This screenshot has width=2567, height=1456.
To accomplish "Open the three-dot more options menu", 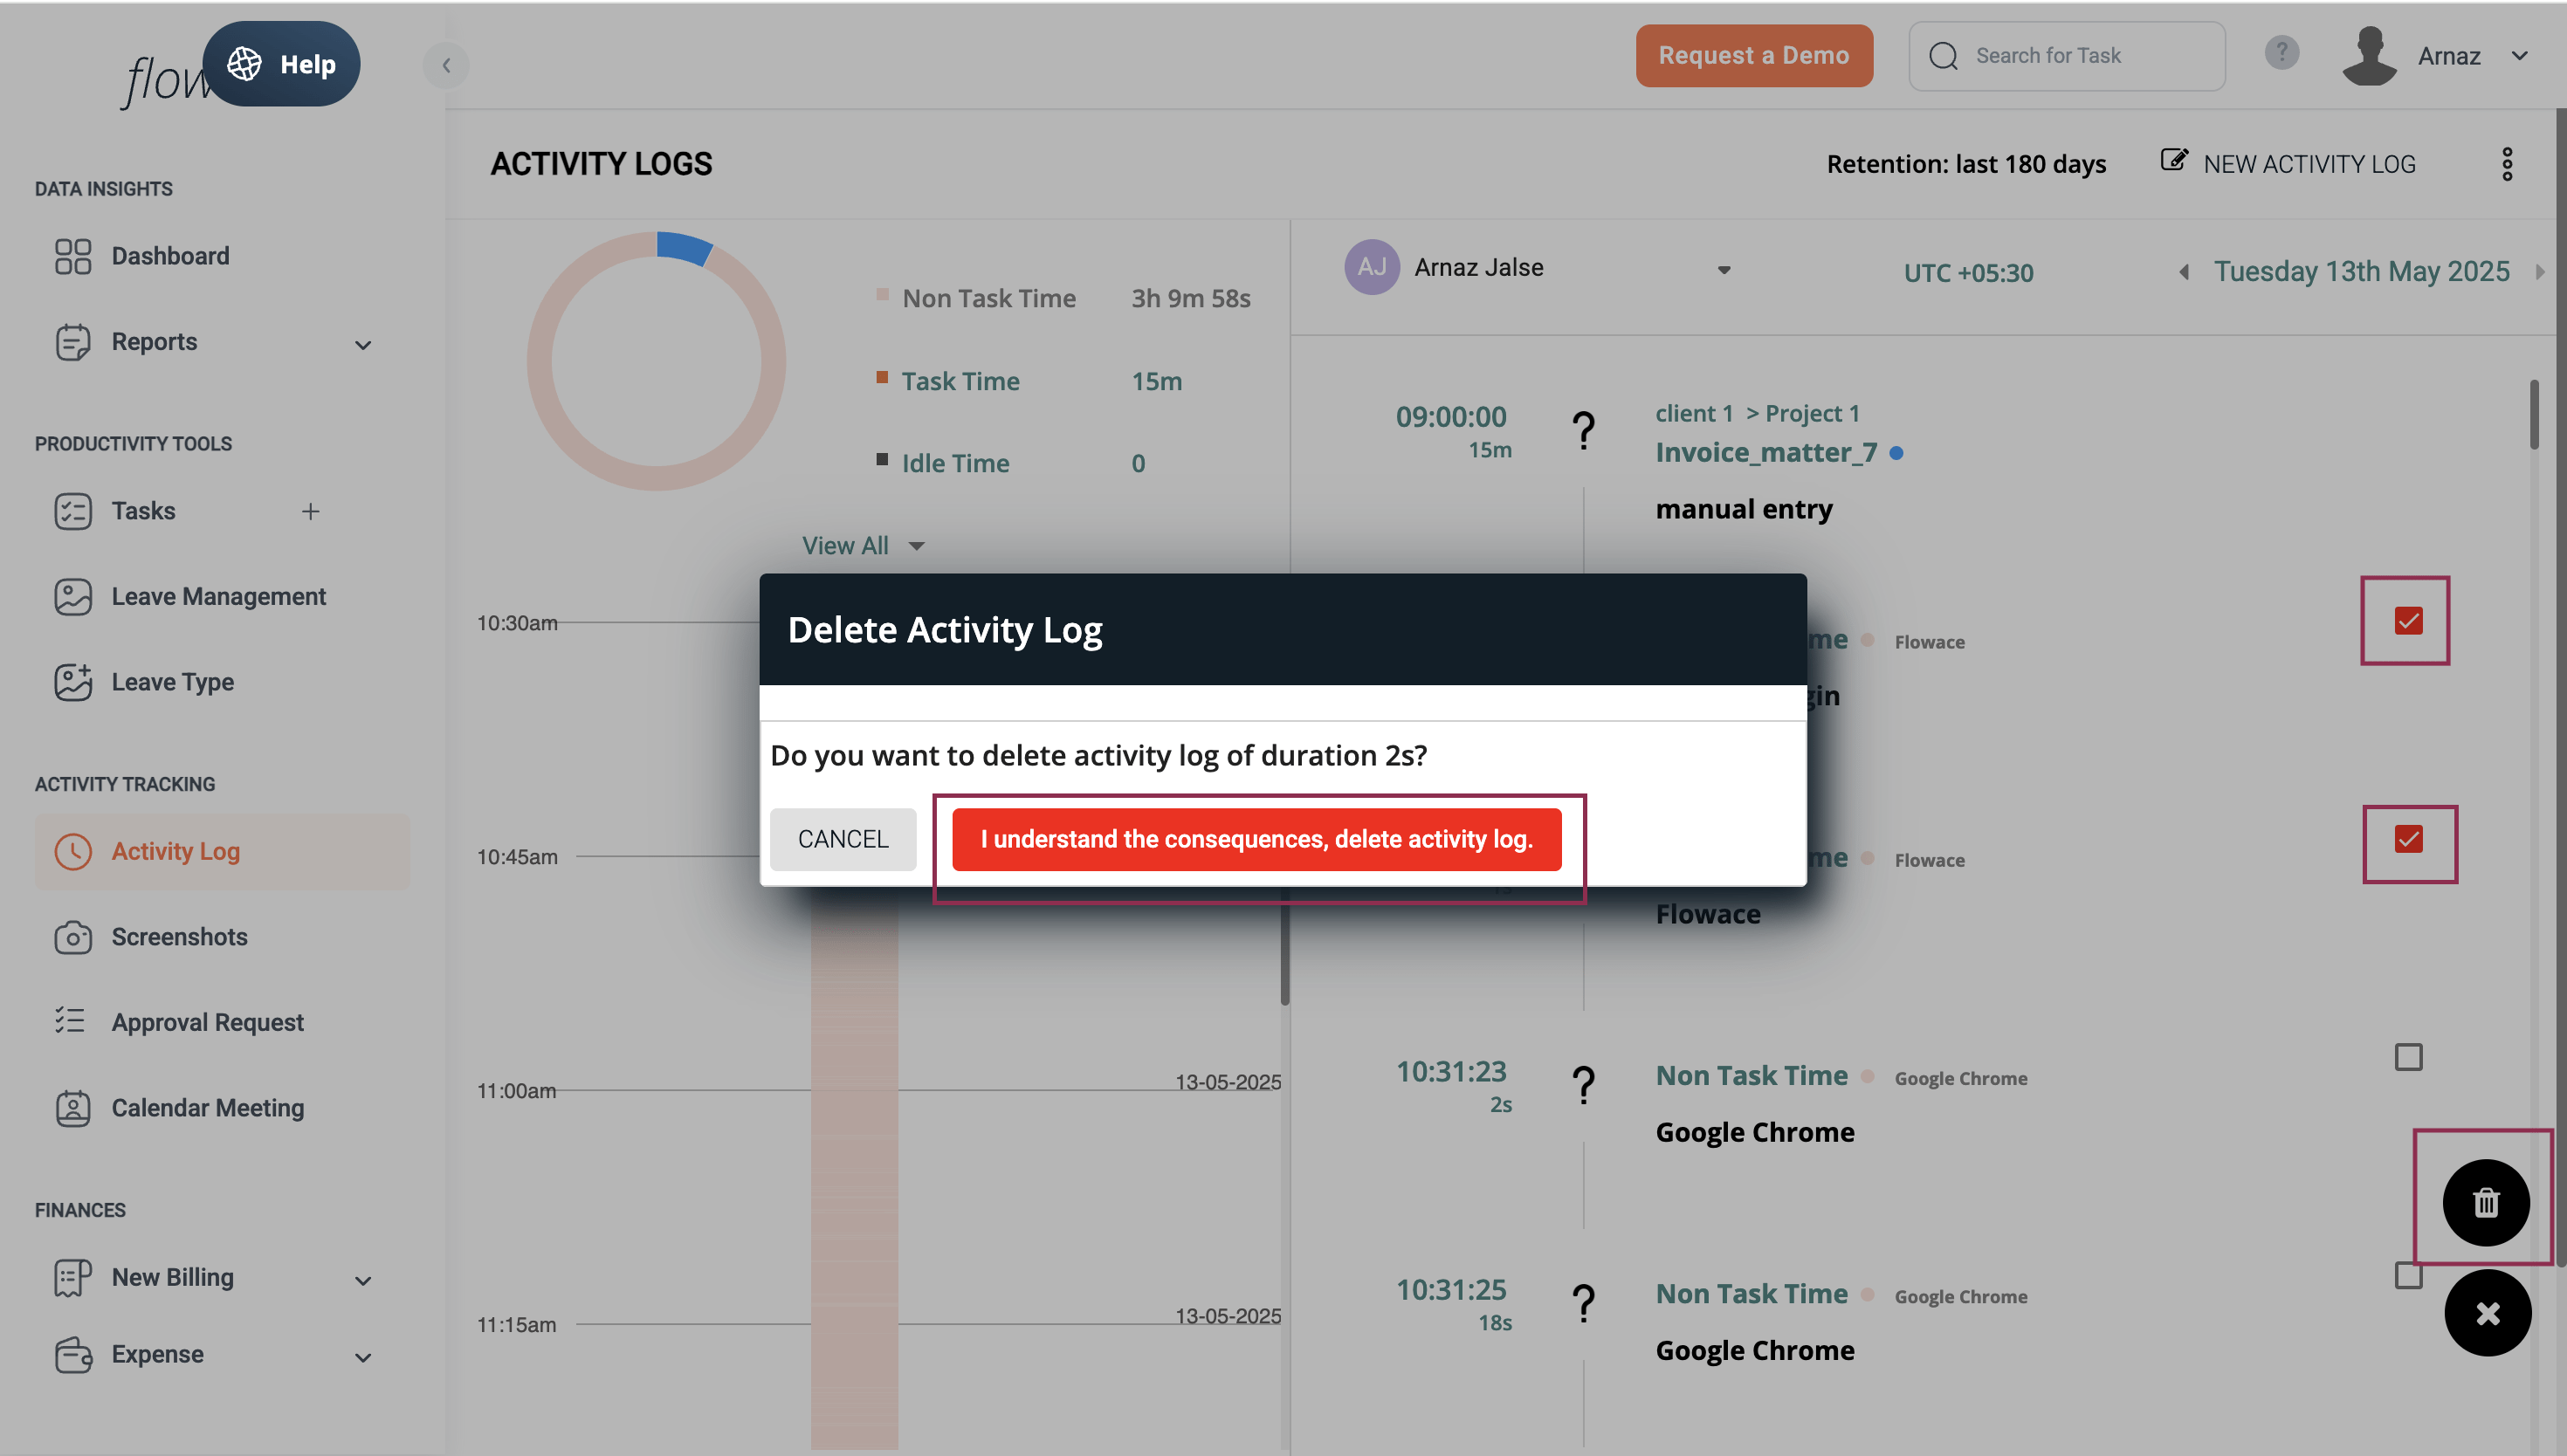I will pyautogui.click(x=2506, y=164).
